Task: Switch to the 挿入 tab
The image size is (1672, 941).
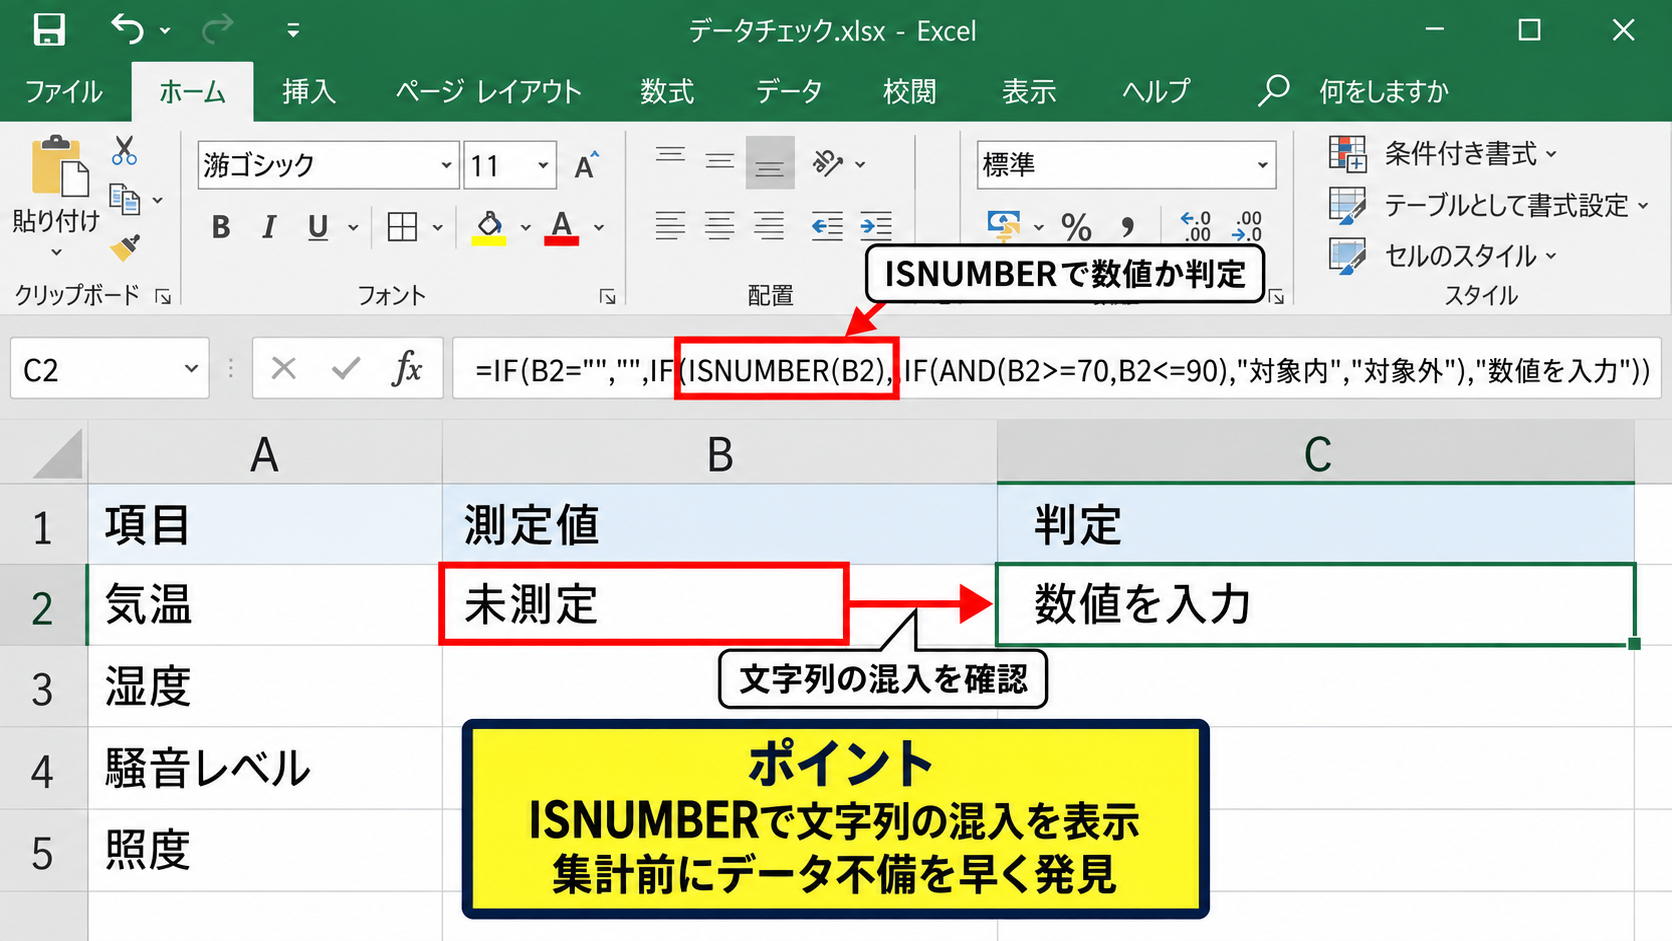Action: 309,92
